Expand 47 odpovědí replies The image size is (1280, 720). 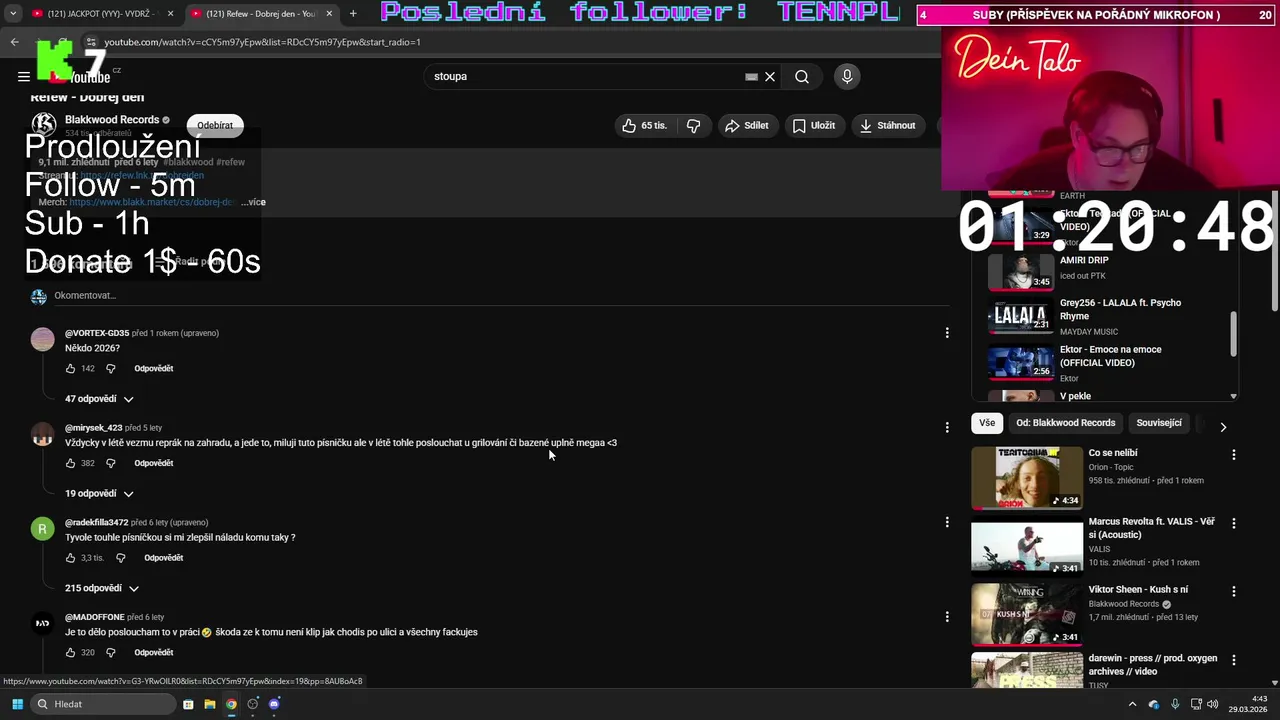pyautogui.click(x=99, y=399)
